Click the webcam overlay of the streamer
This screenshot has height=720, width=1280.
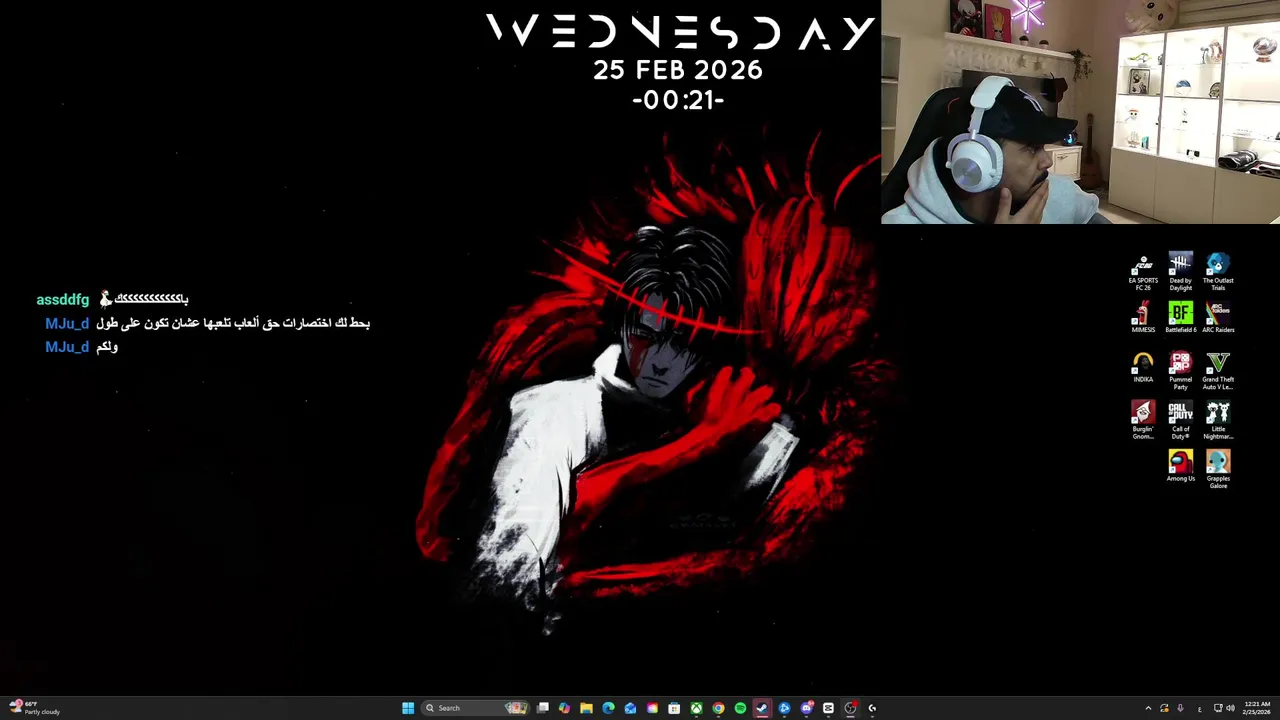pyautogui.click(x=1080, y=111)
